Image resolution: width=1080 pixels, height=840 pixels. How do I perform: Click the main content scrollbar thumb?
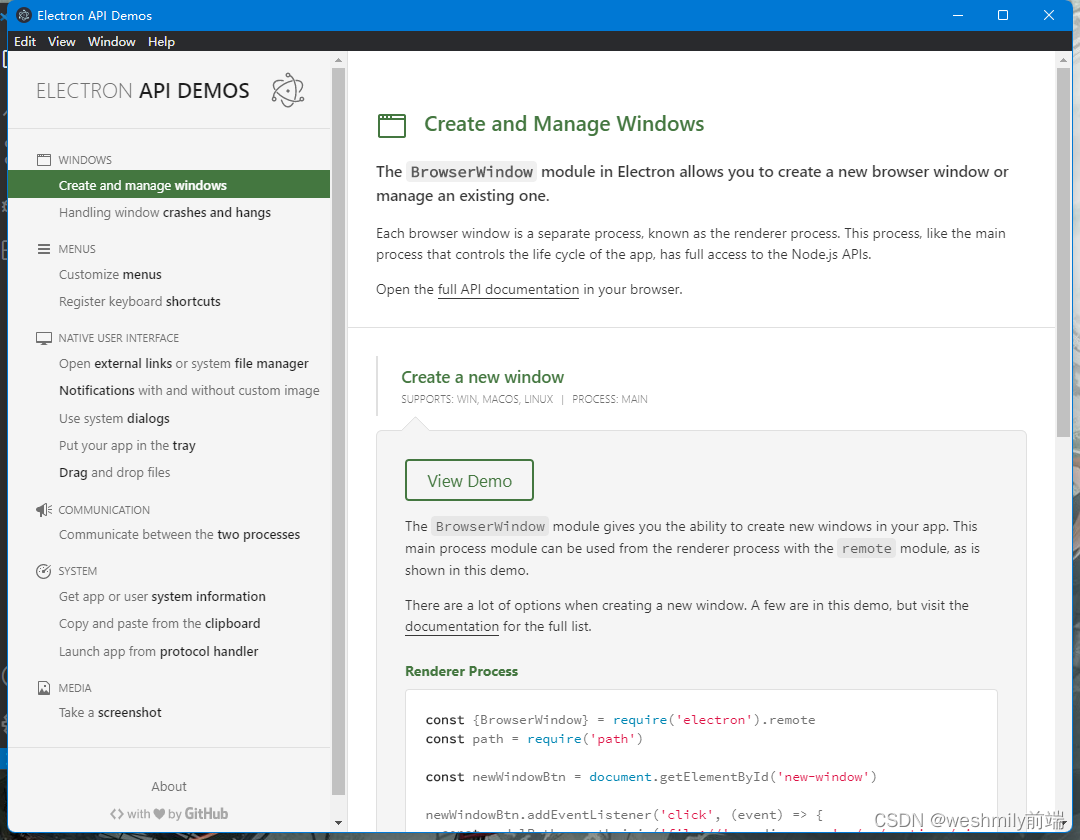[x=1063, y=252]
